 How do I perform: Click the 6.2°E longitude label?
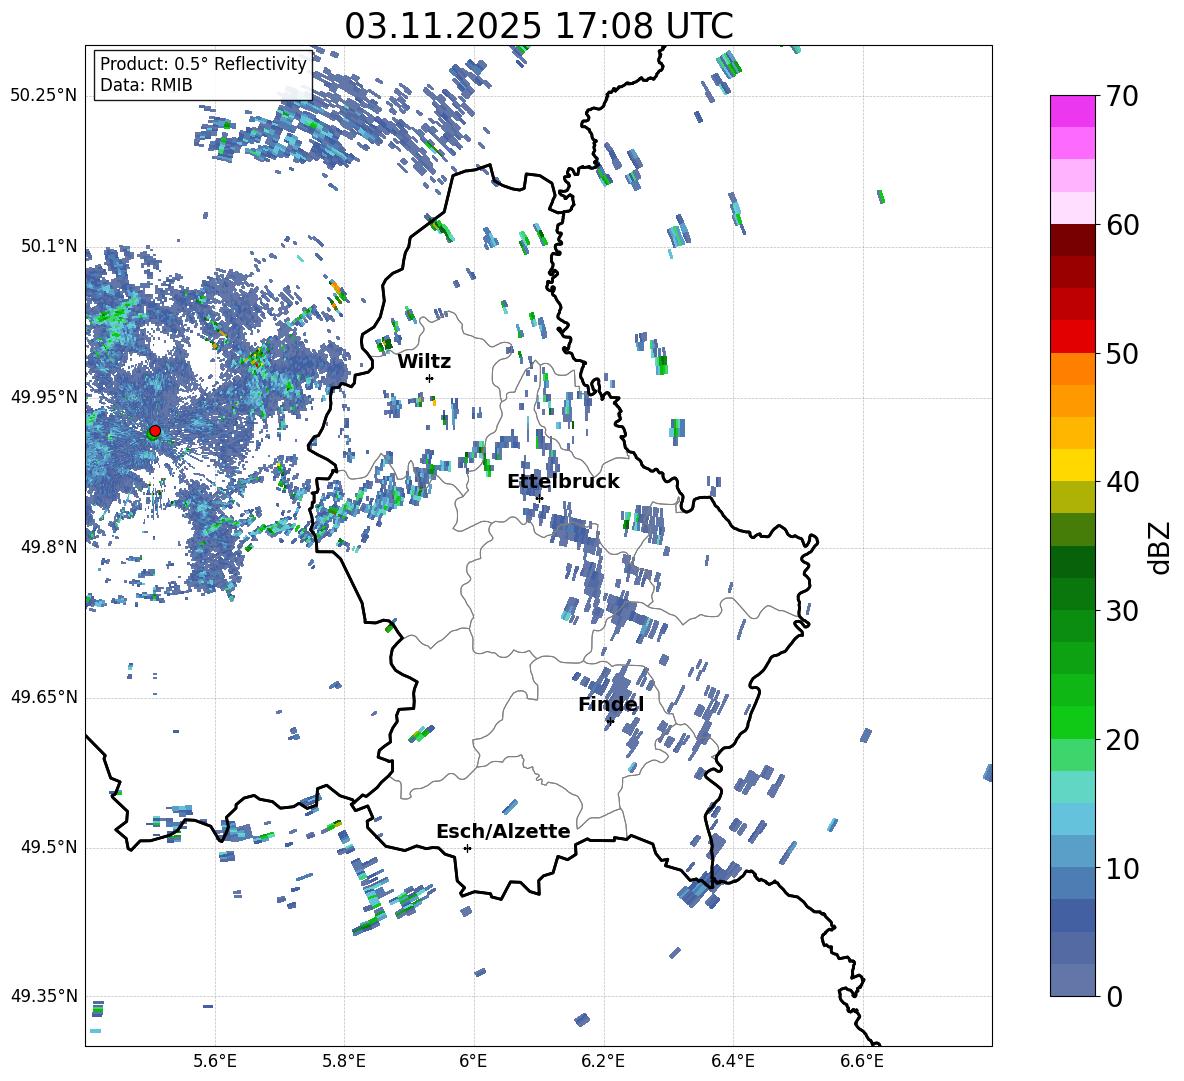(x=604, y=1060)
